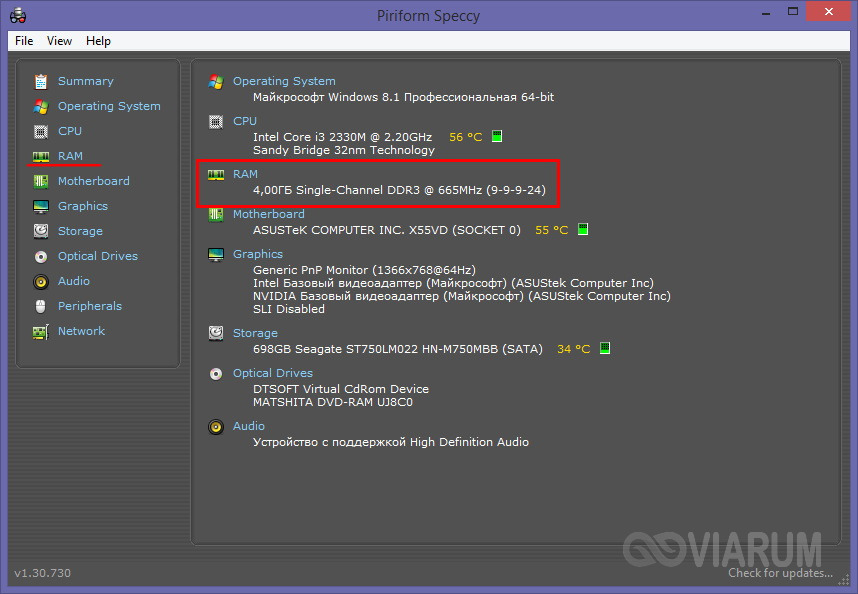Image resolution: width=858 pixels, height=594 pixels.
Task: Click the Storage temperature 34 °C indicator
Action: 573,349
